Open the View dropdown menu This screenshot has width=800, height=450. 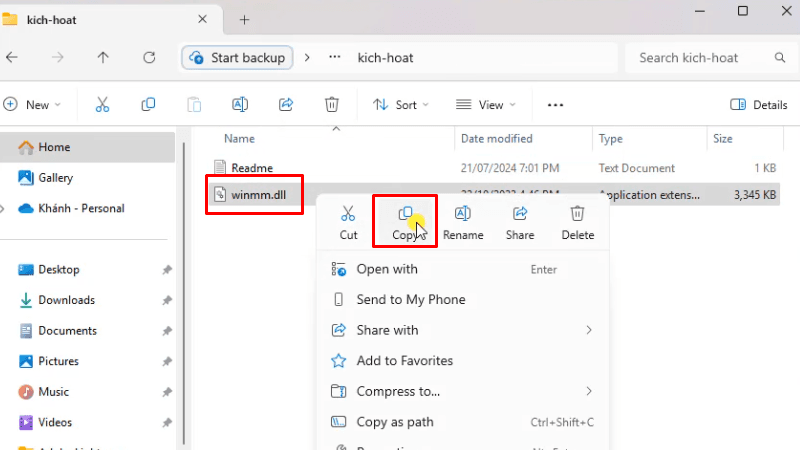coord(485,105)
